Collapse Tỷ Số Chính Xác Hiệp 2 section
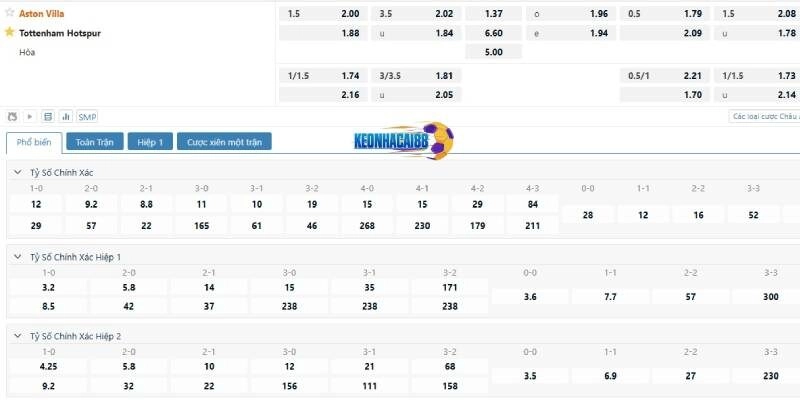Screen dimensions: 800x400 [x=17, y=336]
